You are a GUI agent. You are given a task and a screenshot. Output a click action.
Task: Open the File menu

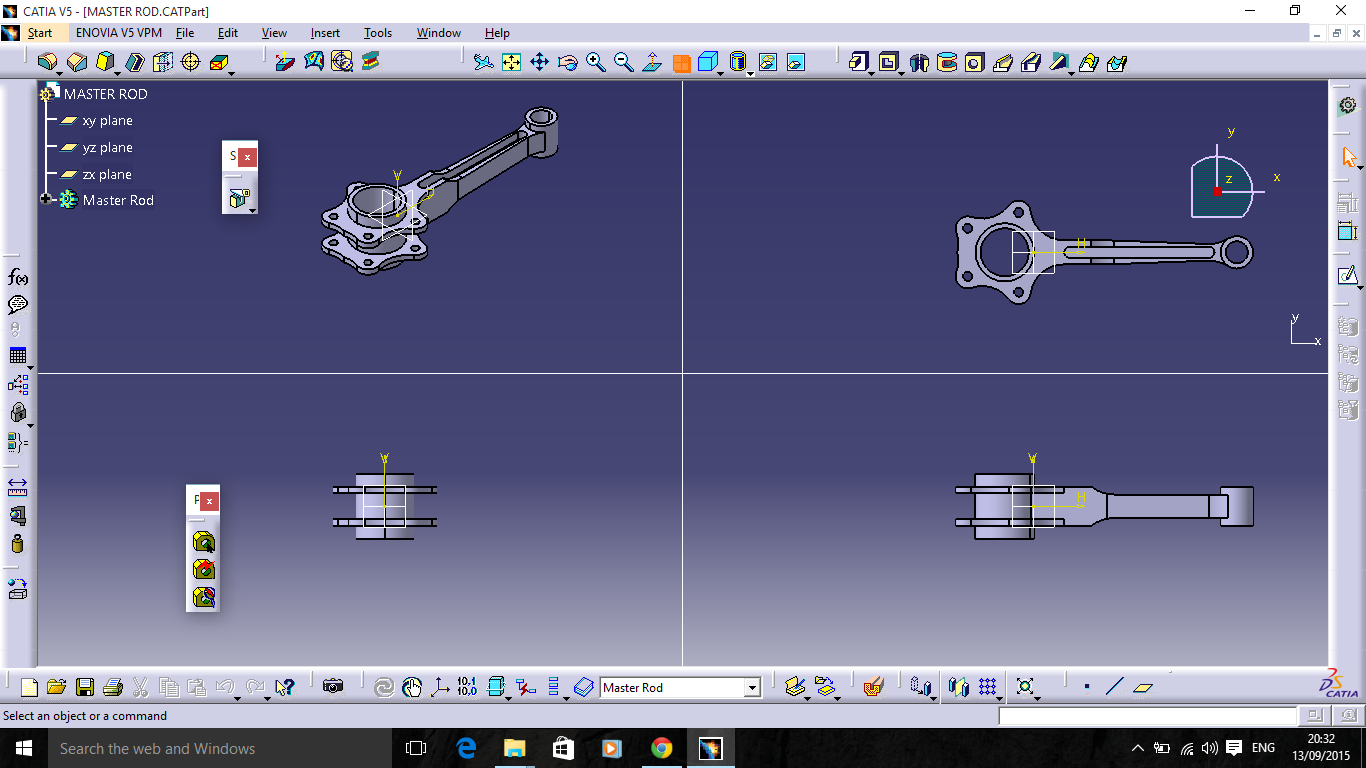point(185,33)
